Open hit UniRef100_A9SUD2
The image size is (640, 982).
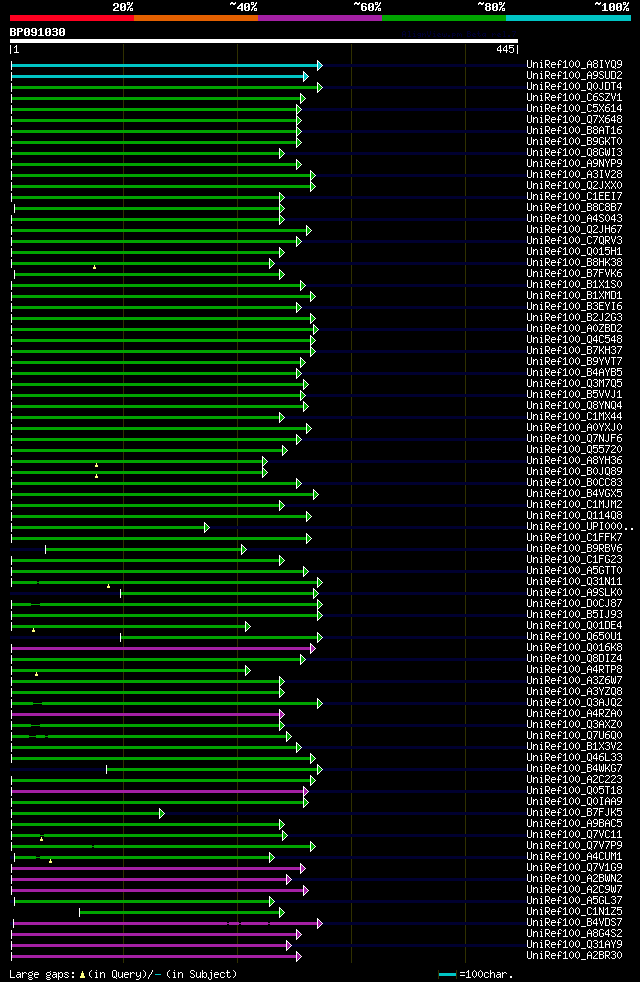(574, 76)
